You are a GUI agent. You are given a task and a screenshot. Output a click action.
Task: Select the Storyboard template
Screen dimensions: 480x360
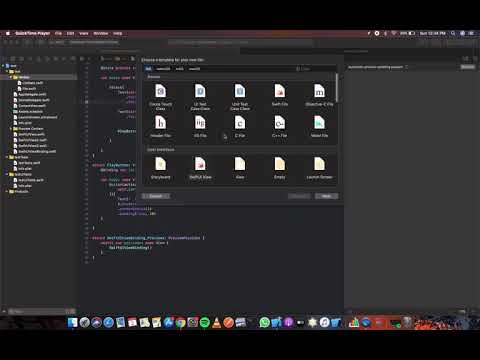160,168
